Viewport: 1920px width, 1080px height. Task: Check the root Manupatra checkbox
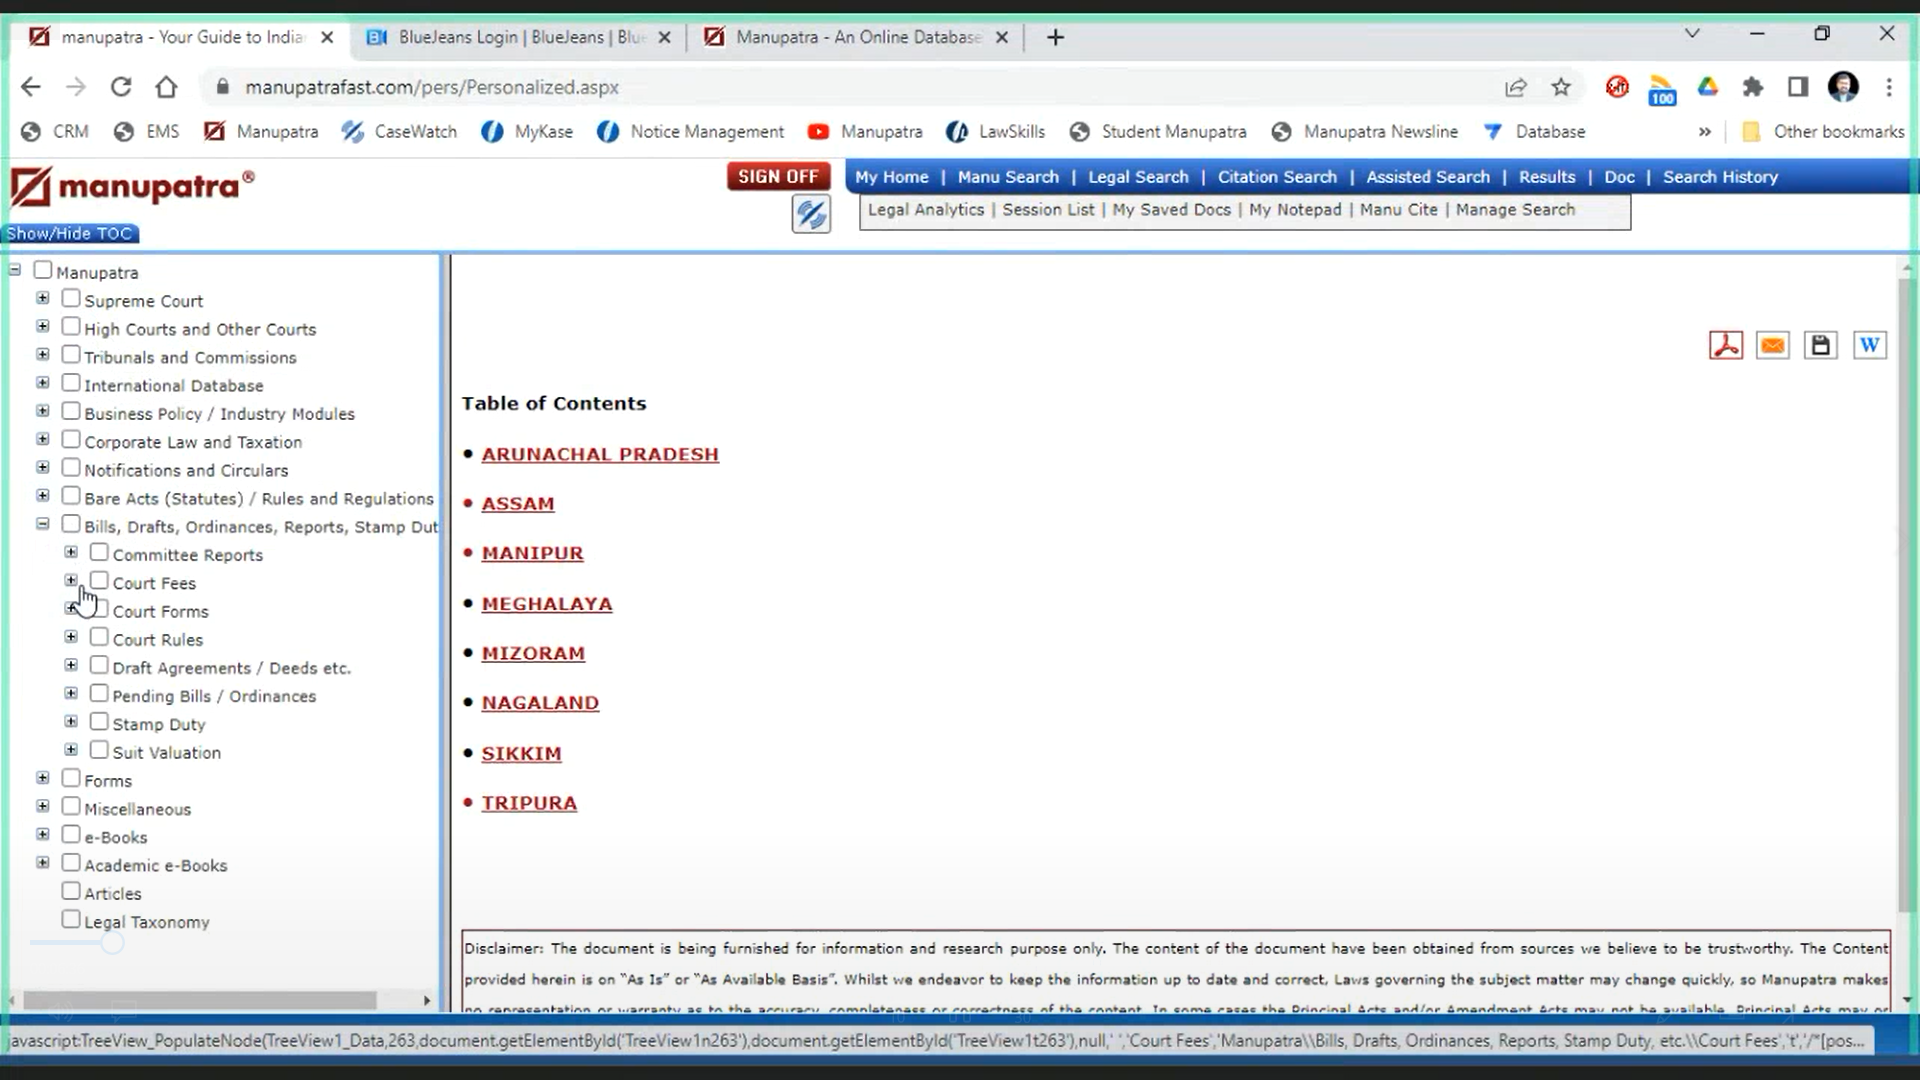pos(43,270)
